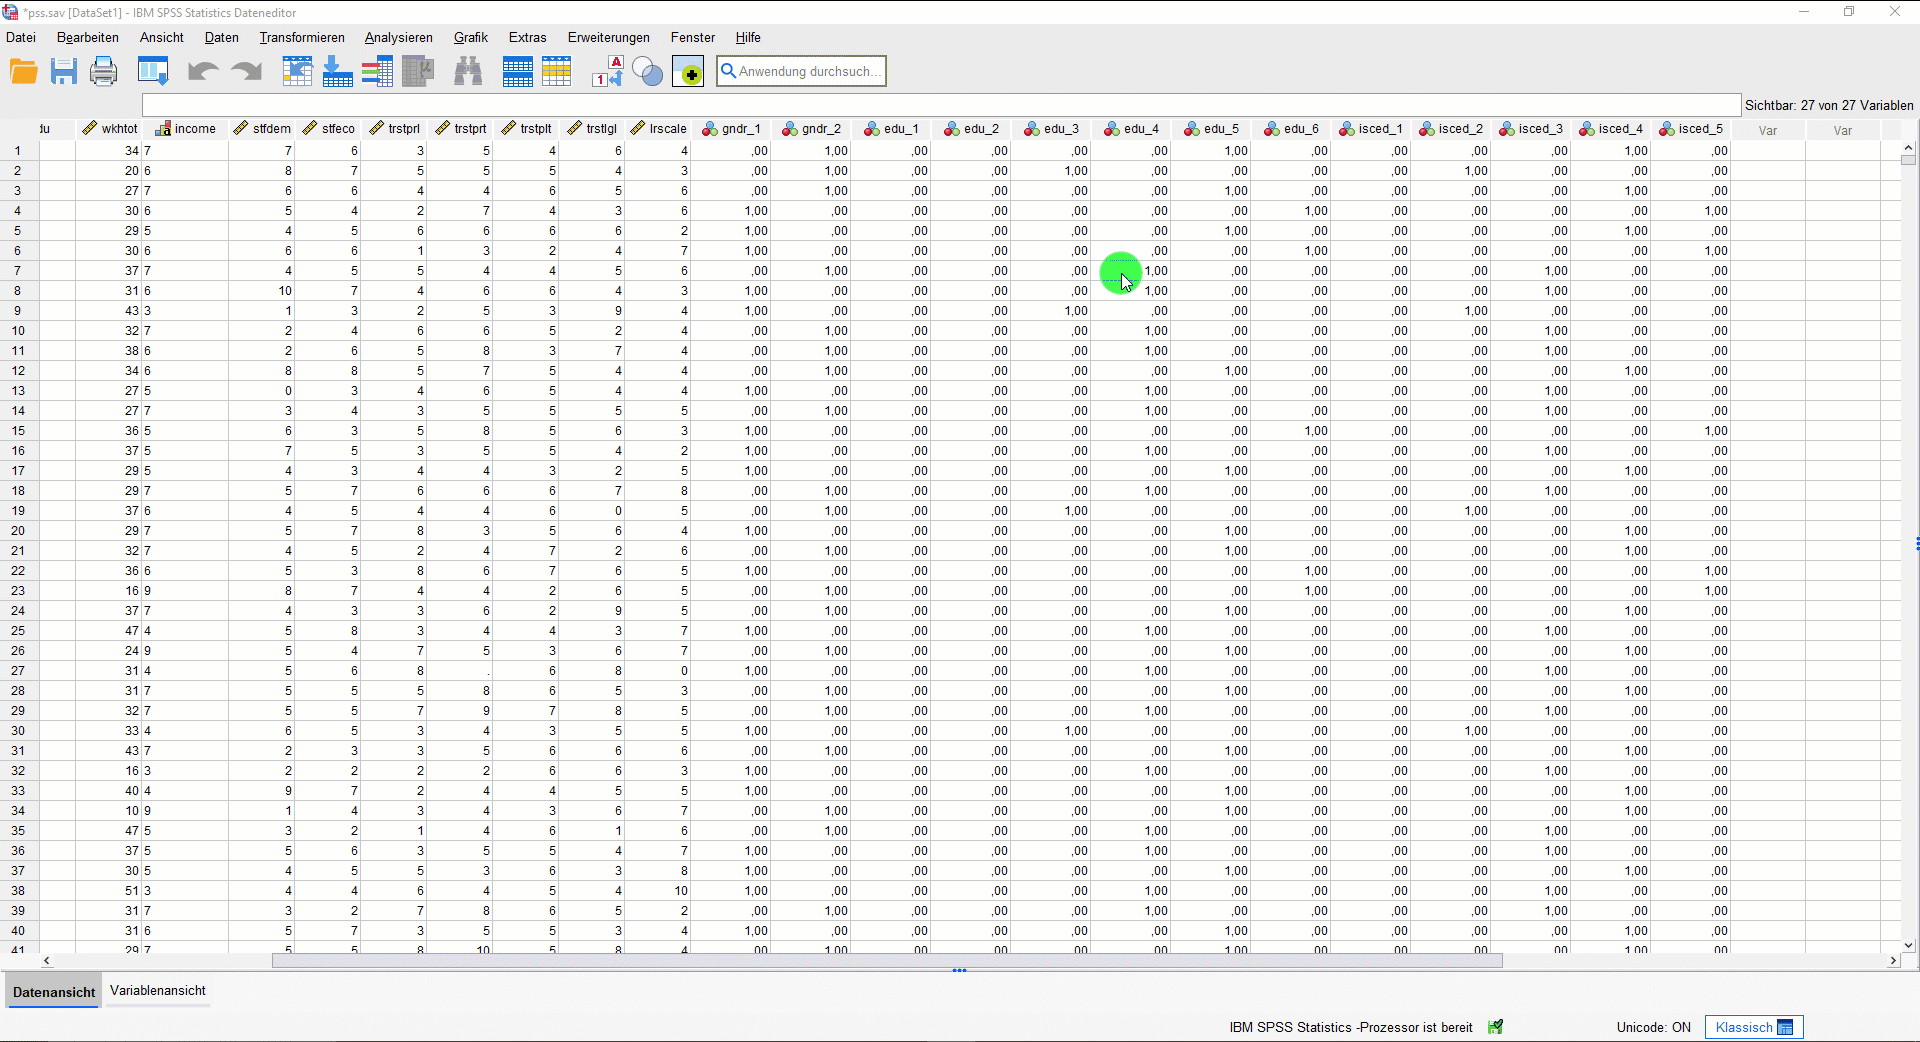Select the lrscale column header
The image size is (1920, 1042).
[x=658, y=129]
